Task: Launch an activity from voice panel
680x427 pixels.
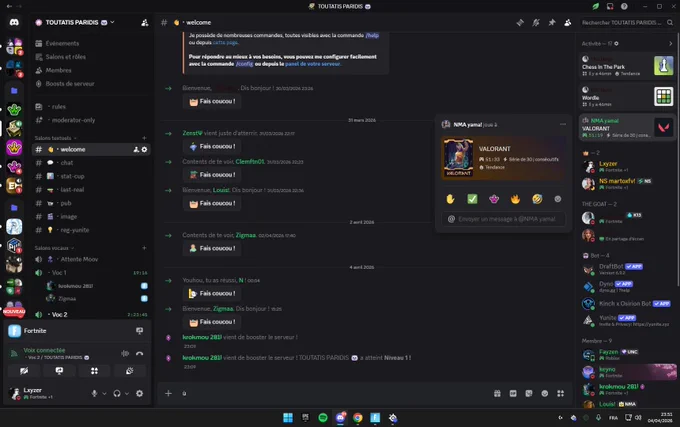Action: click(x=94, y=371)
